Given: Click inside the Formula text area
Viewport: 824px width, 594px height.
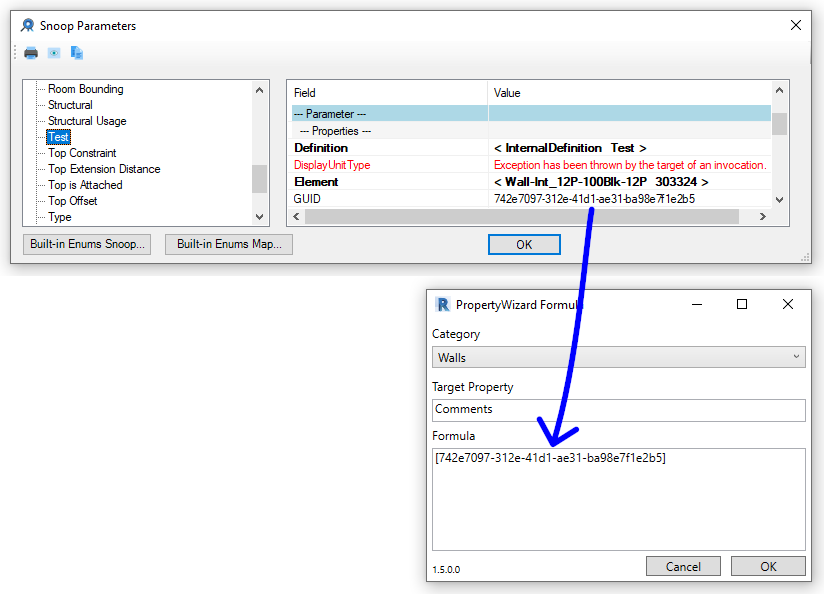Looking at the screenshot, I should 619,499.
